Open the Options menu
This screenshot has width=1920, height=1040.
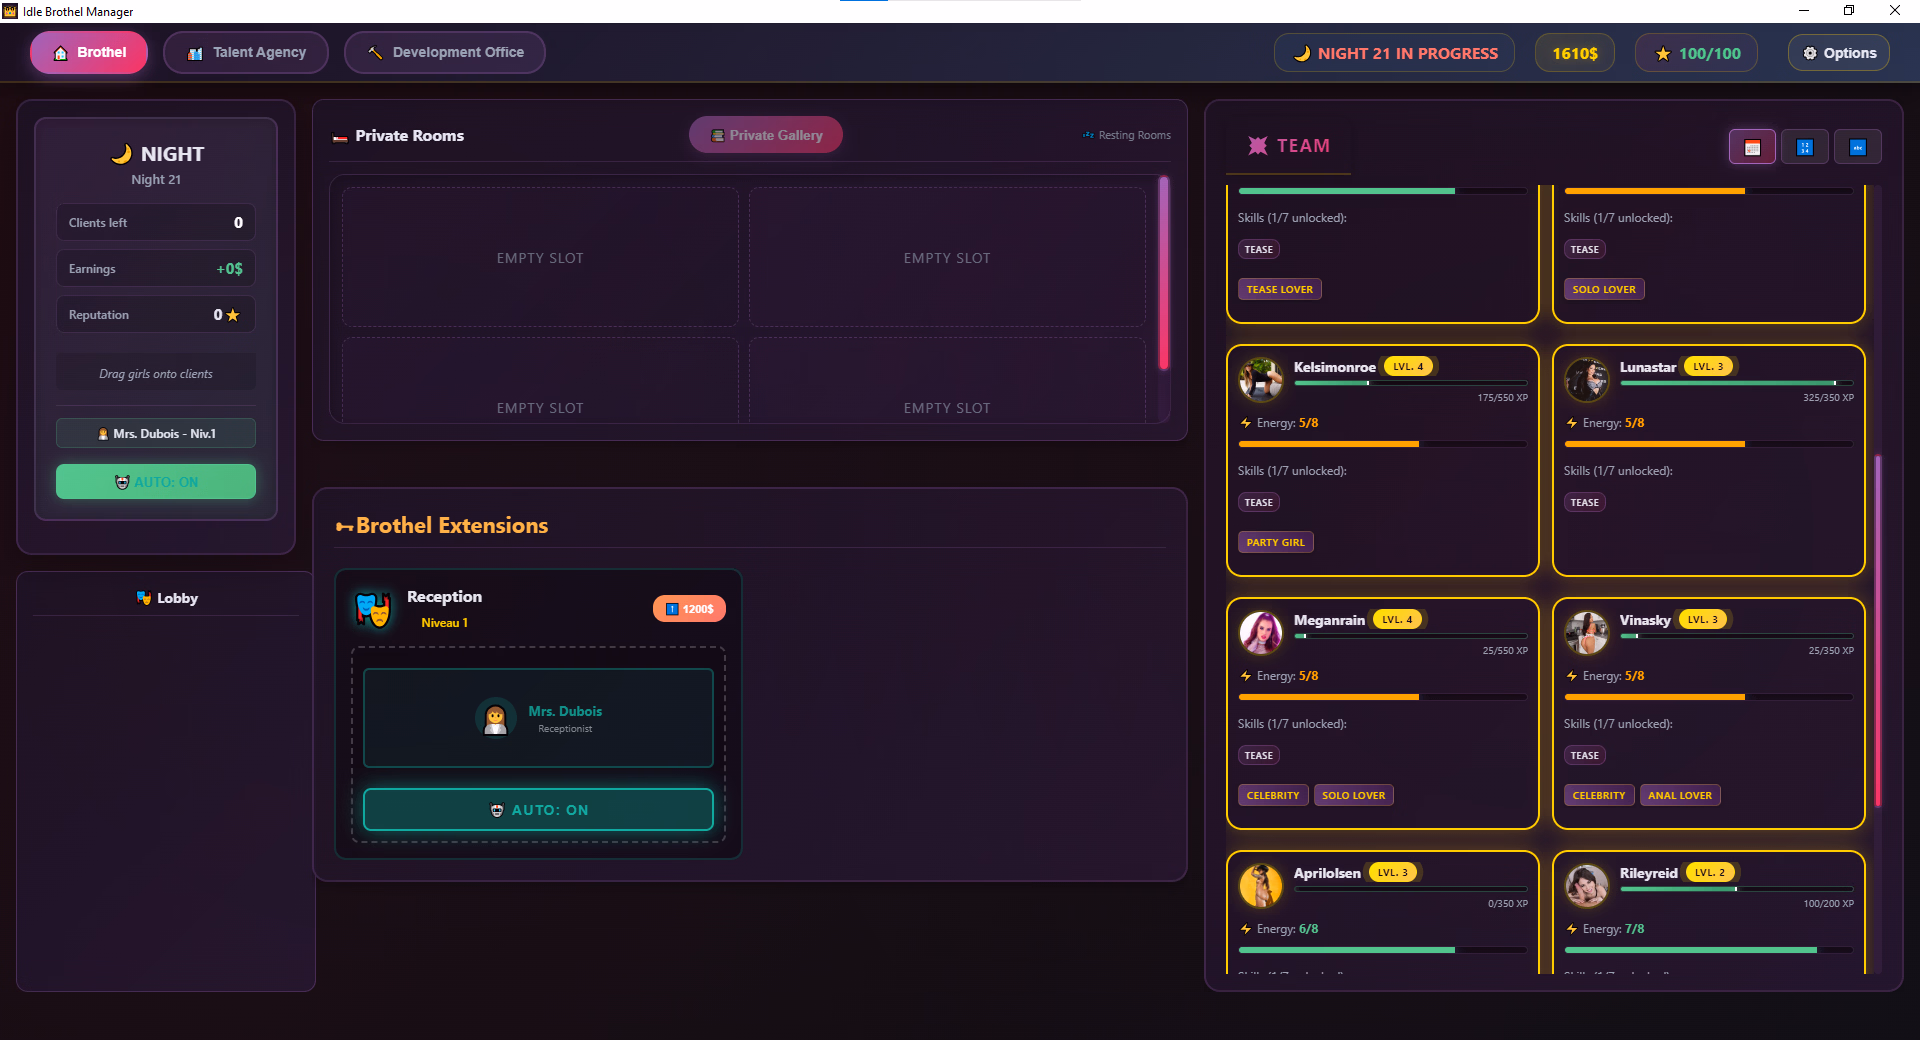(1839, 53)
